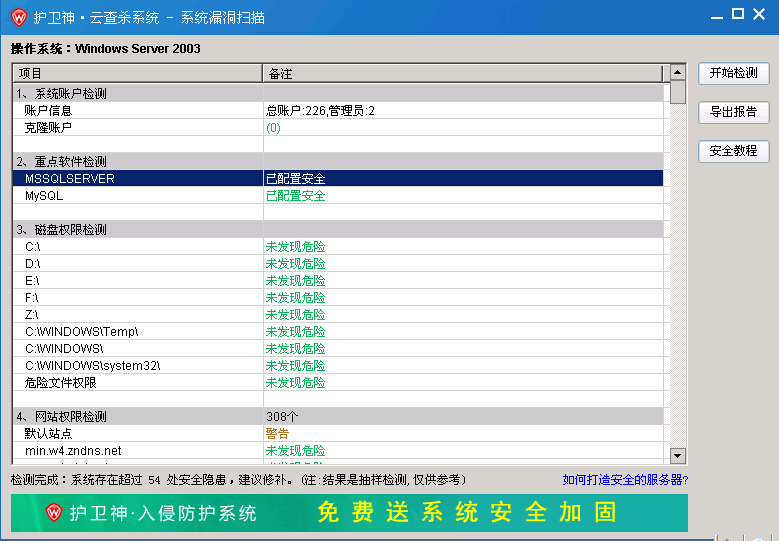Select group row 1、系统账户检测
779x541 pixels.
pos(338,93)
